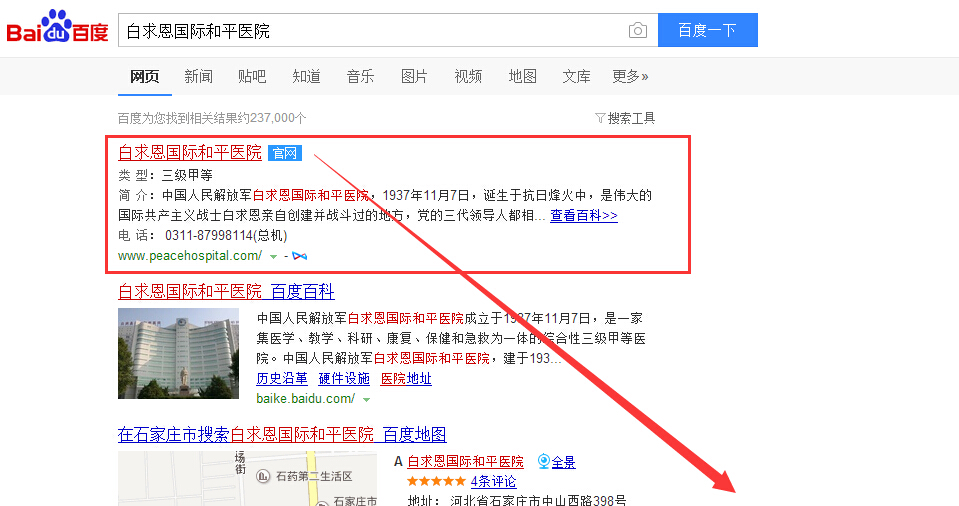Click the 查看百科>> link
The image size is (959, 506).
583,215
